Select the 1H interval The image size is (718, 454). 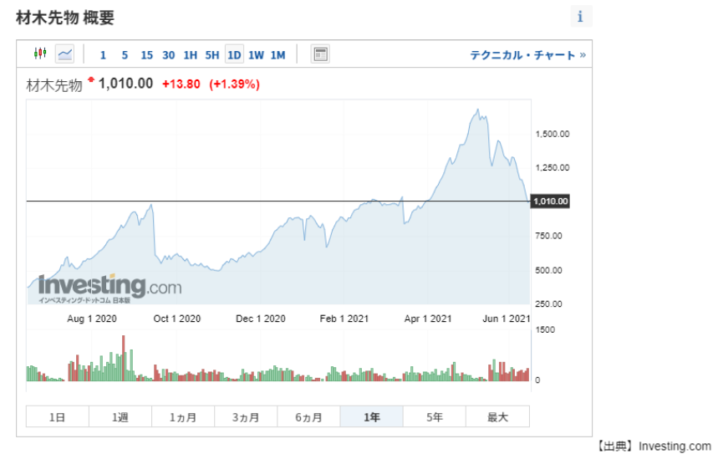190,55
